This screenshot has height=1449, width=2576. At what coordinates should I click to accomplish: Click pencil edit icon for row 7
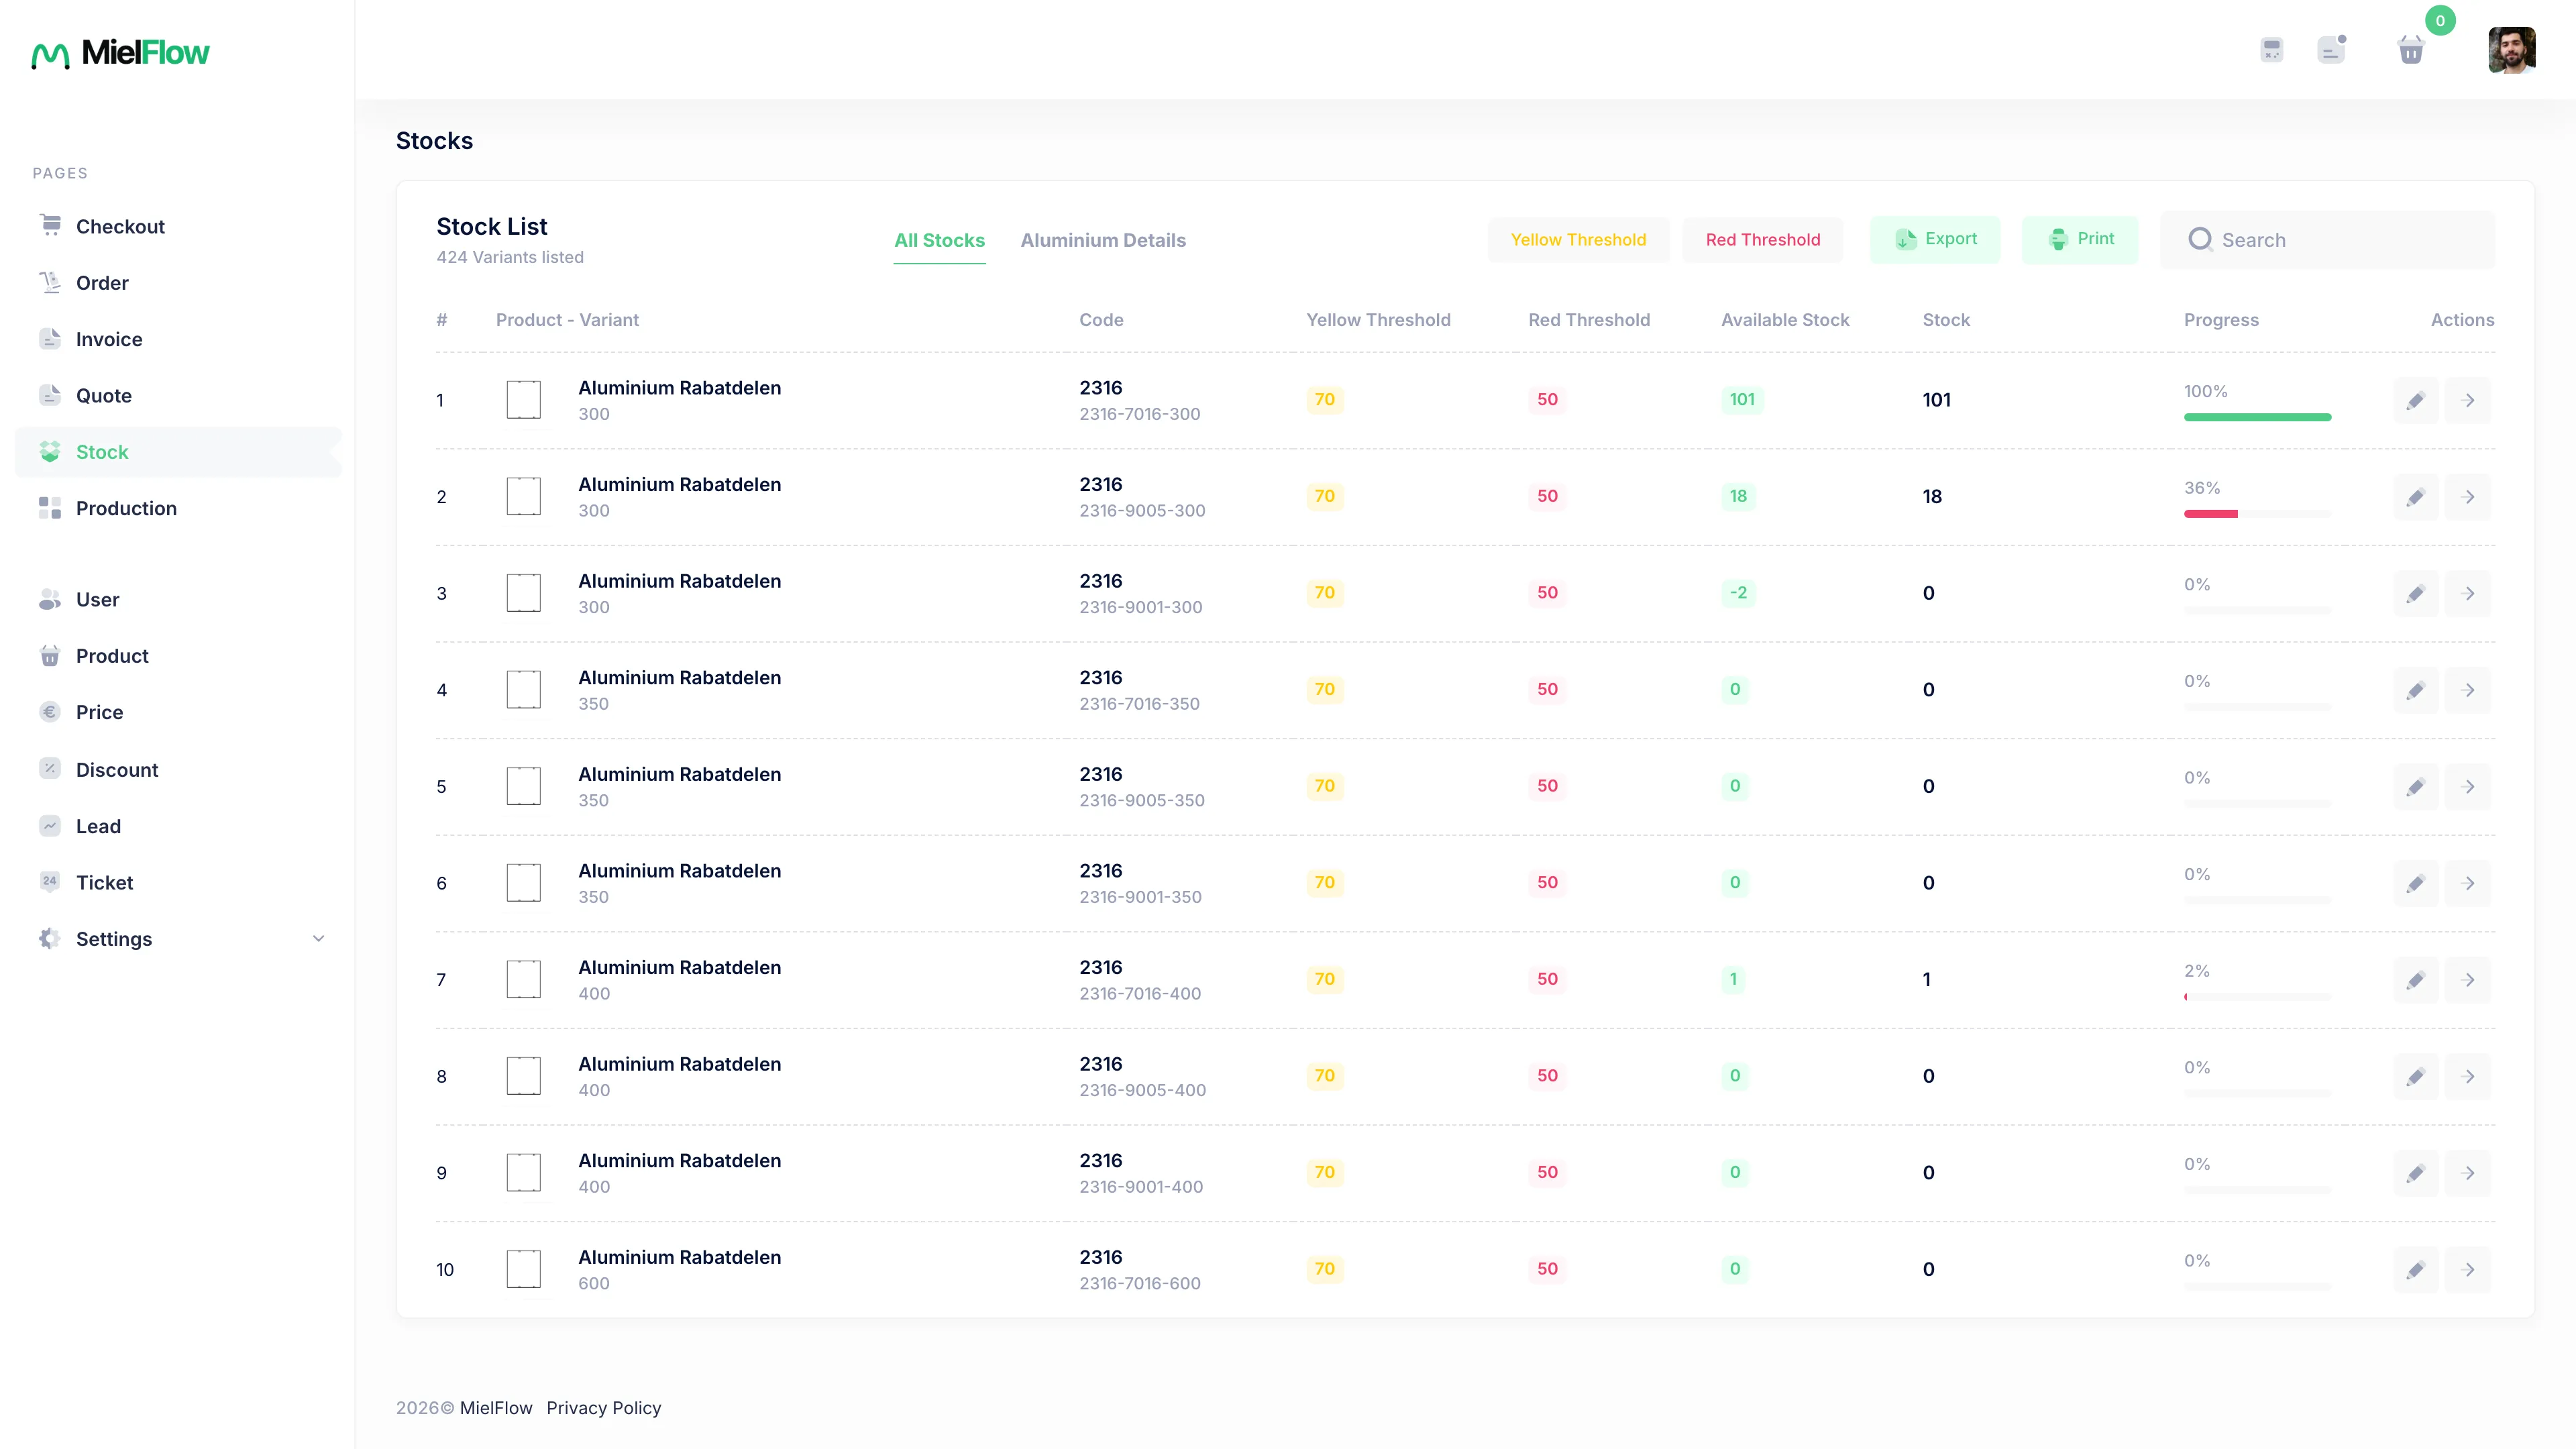tap(2415, 980)
